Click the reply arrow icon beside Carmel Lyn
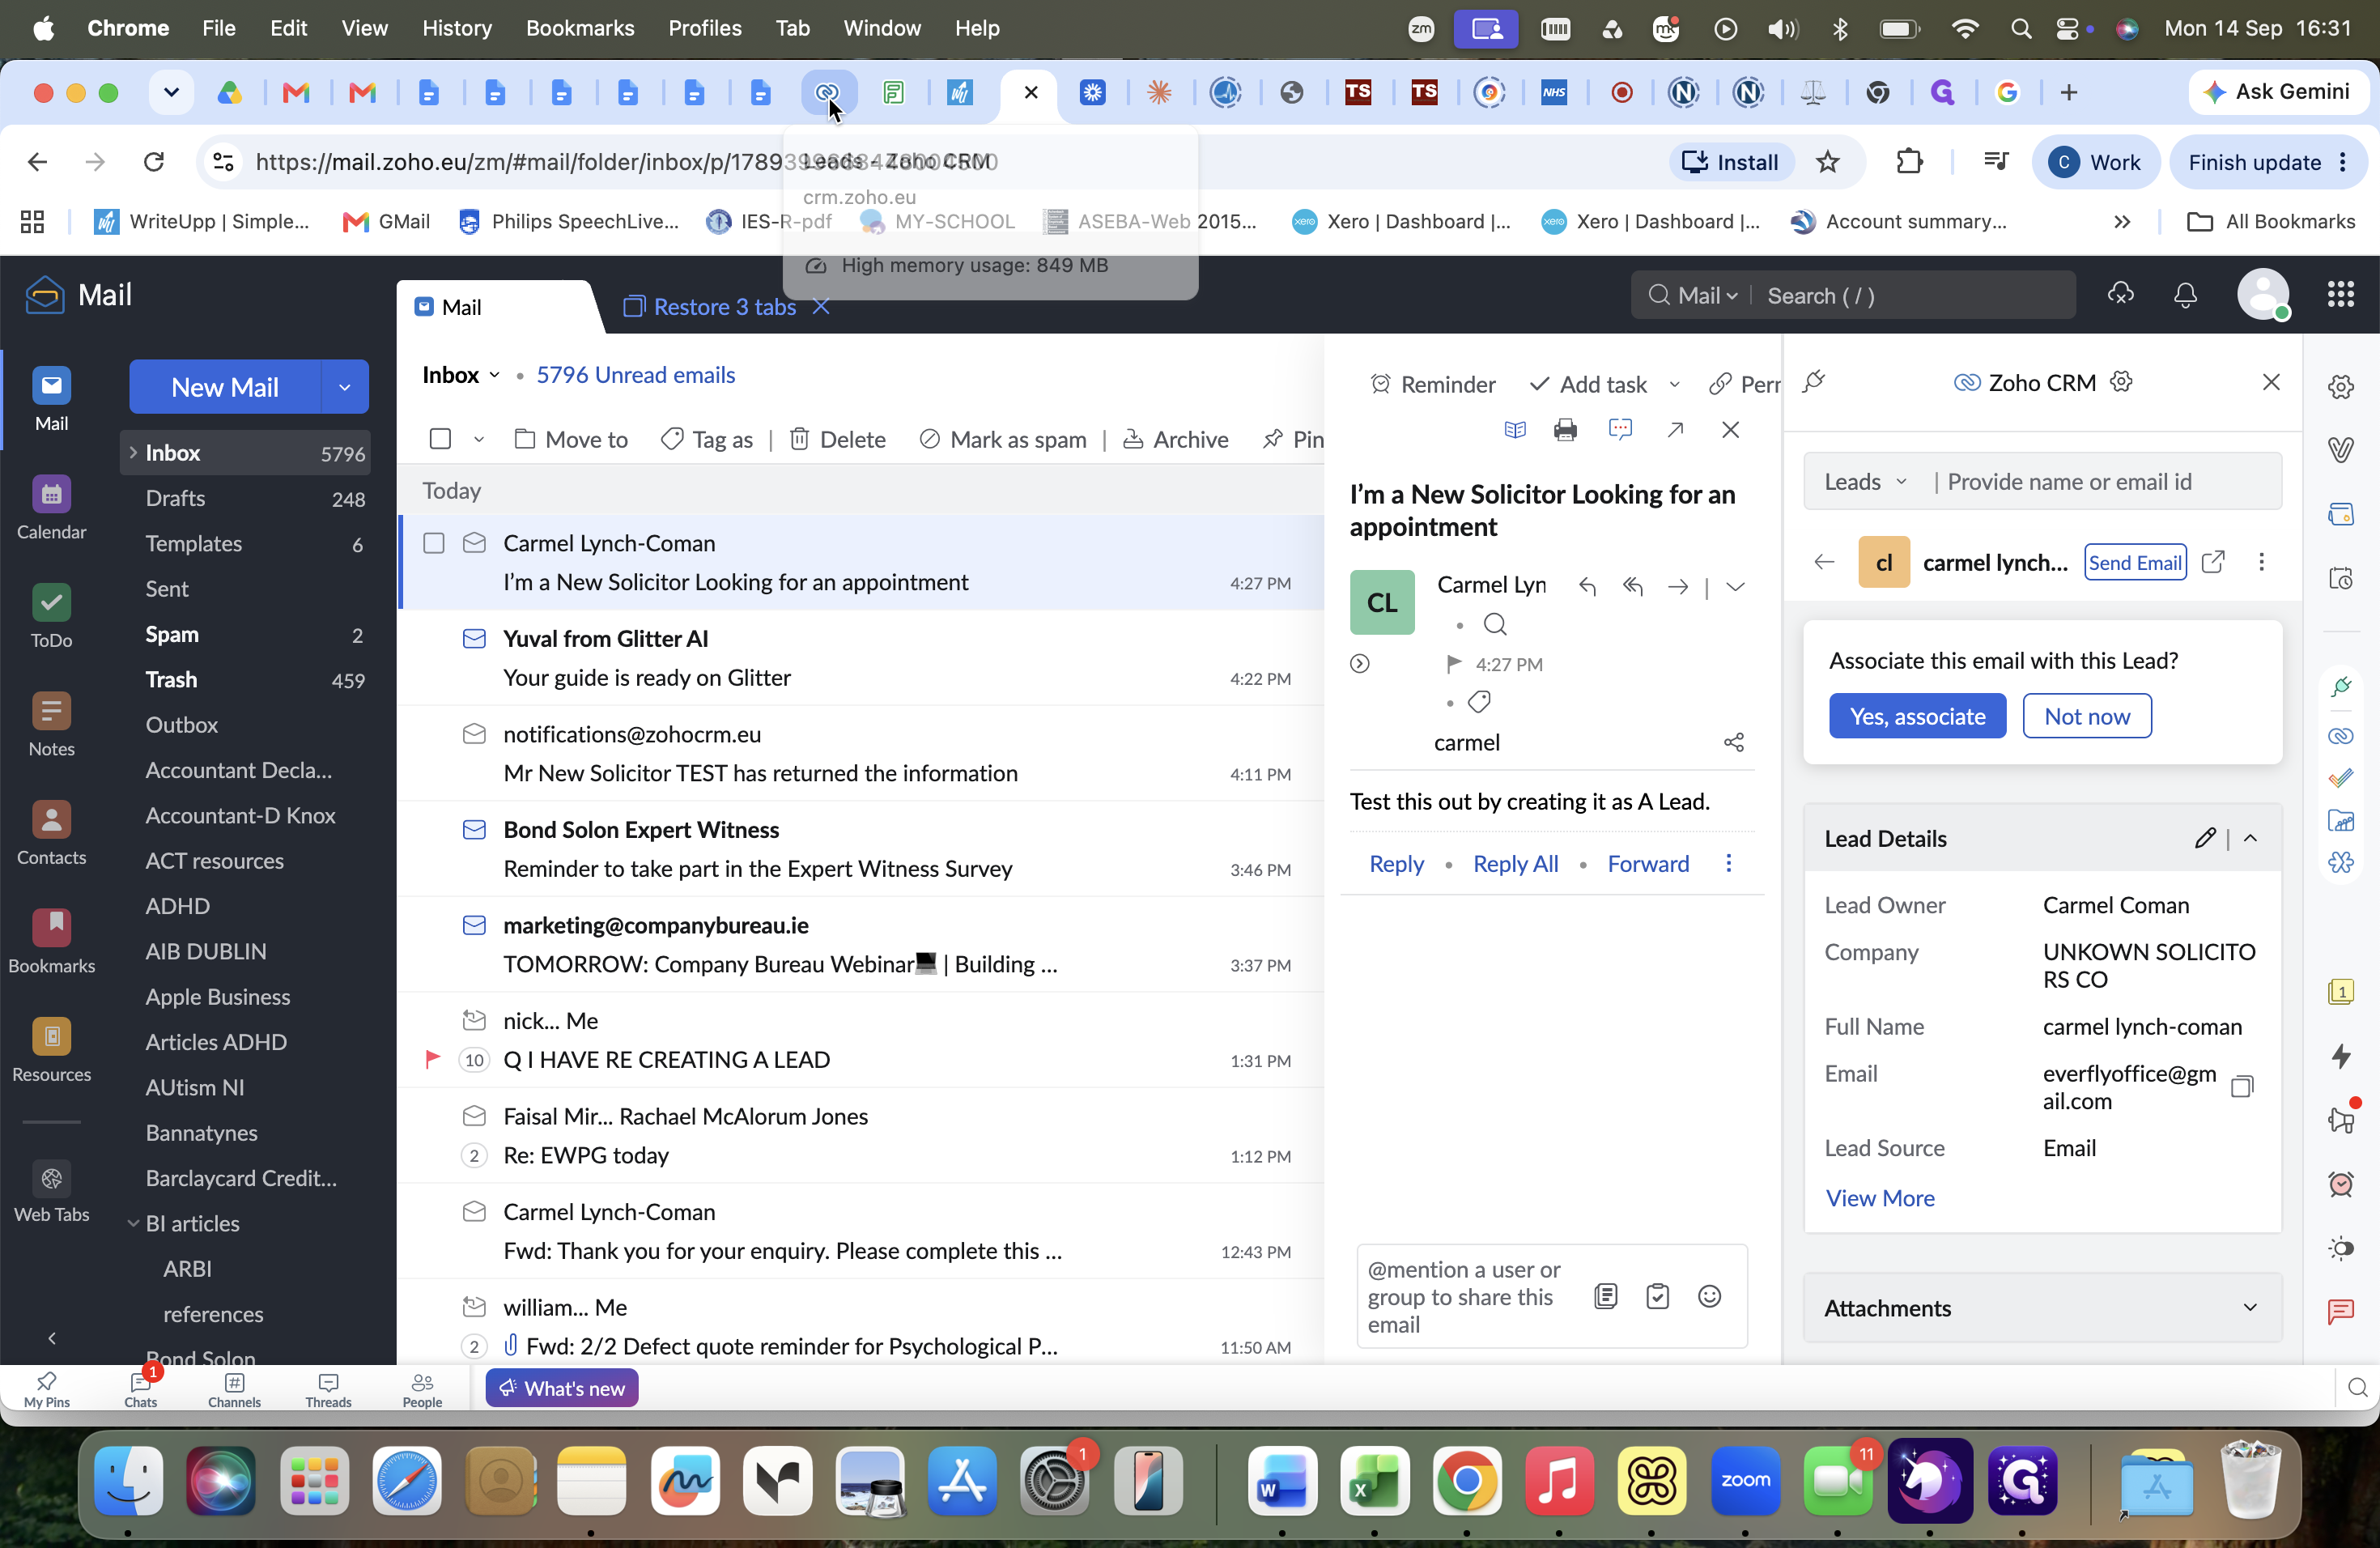Viewport: 2380px width, 1548px height. point(1587,586)
